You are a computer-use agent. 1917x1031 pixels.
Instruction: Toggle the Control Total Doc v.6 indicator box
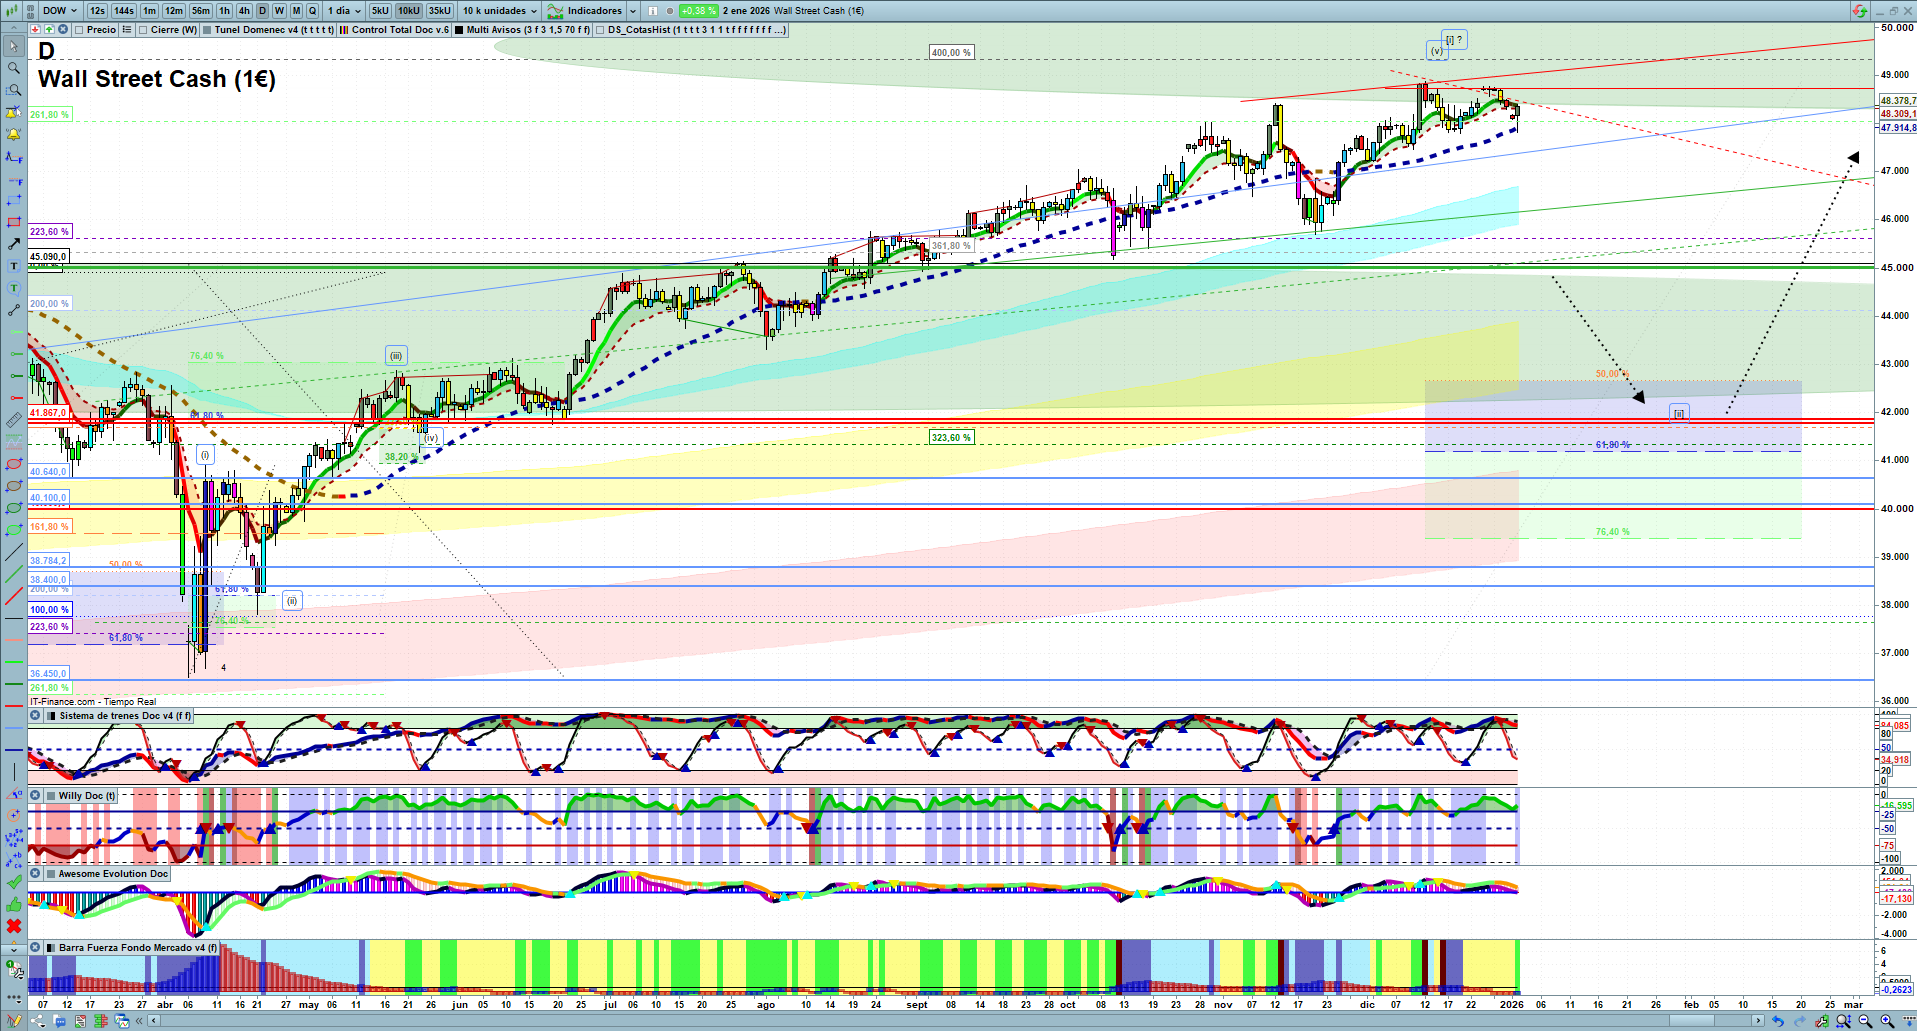(x=344, y=30)
